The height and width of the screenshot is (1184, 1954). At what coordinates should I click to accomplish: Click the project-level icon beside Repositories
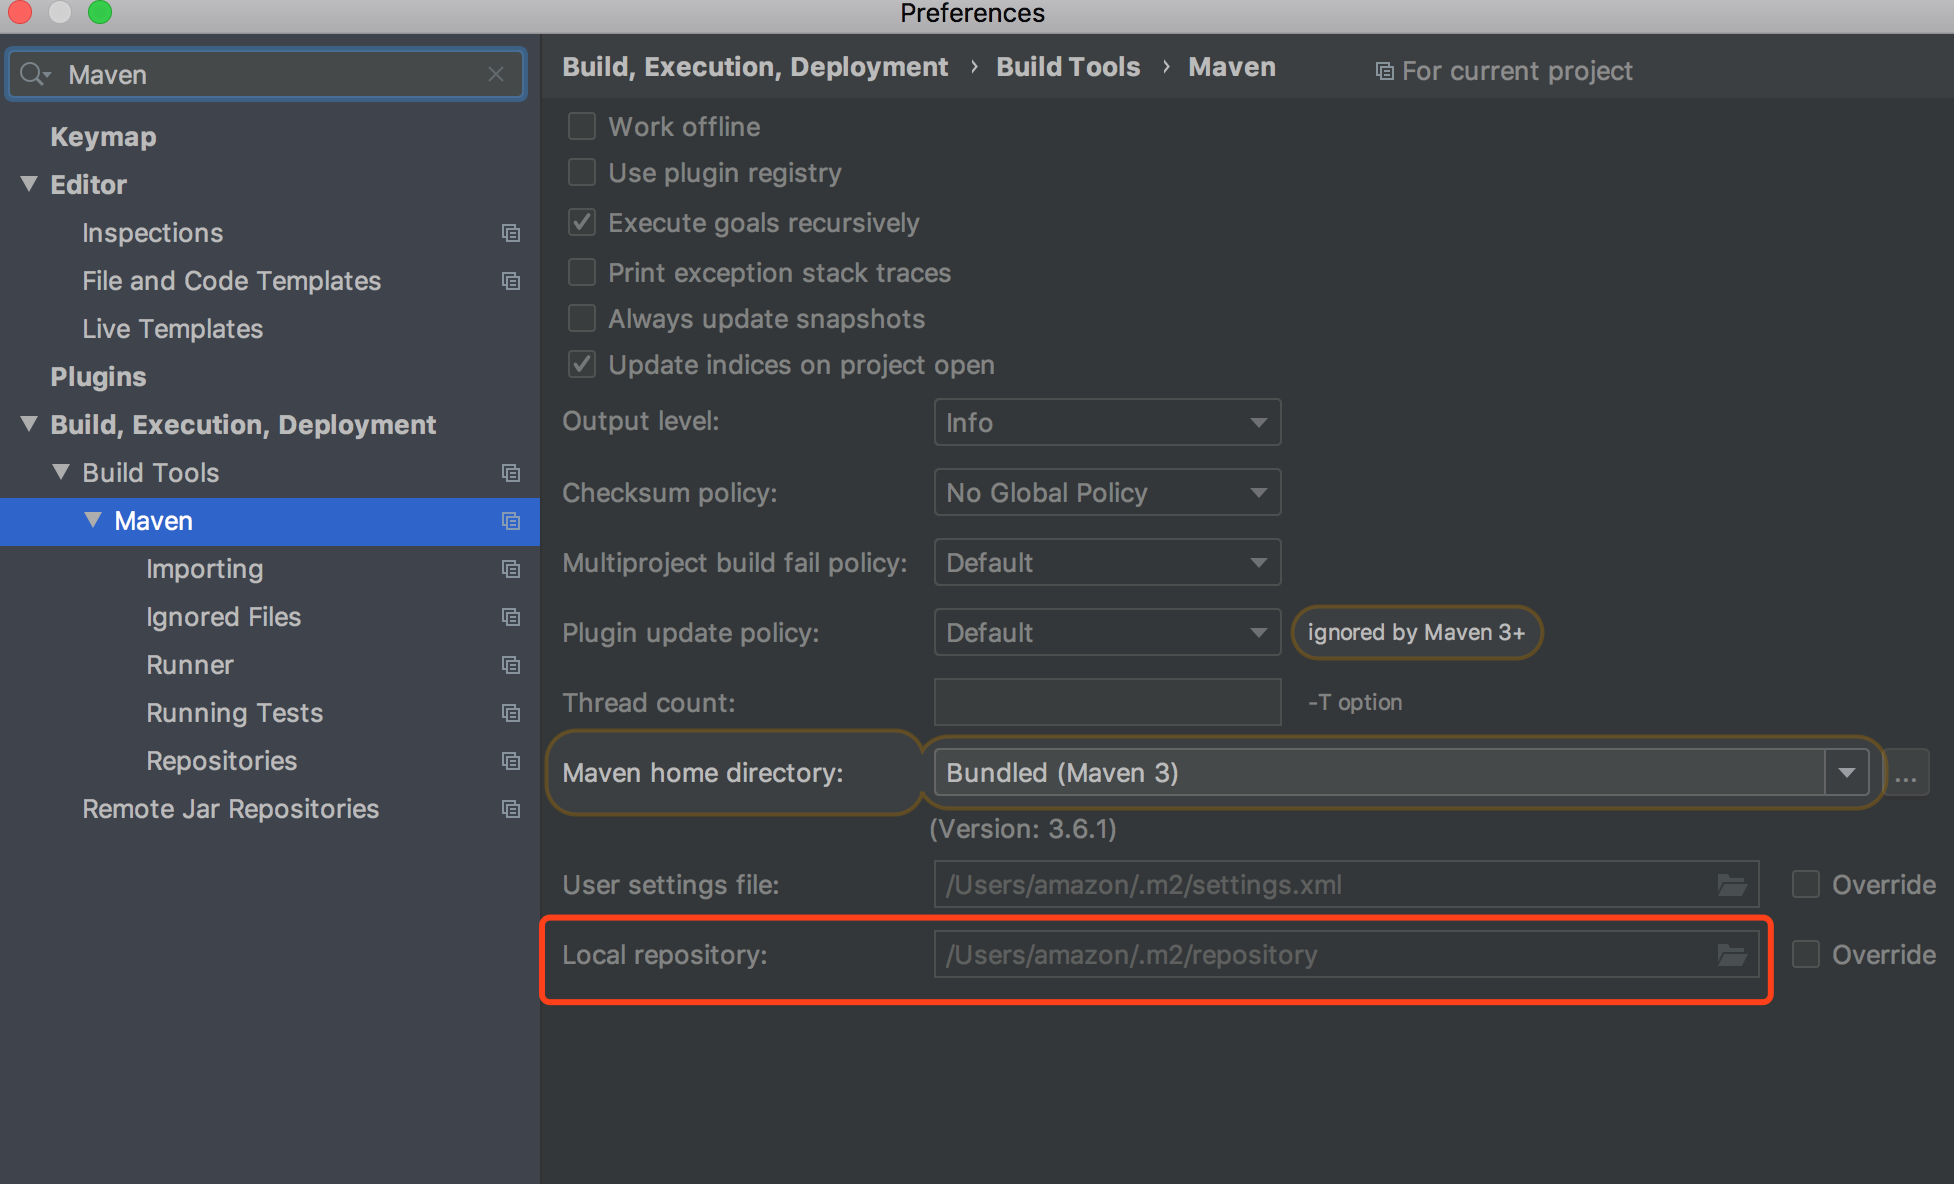pos(511,761)
